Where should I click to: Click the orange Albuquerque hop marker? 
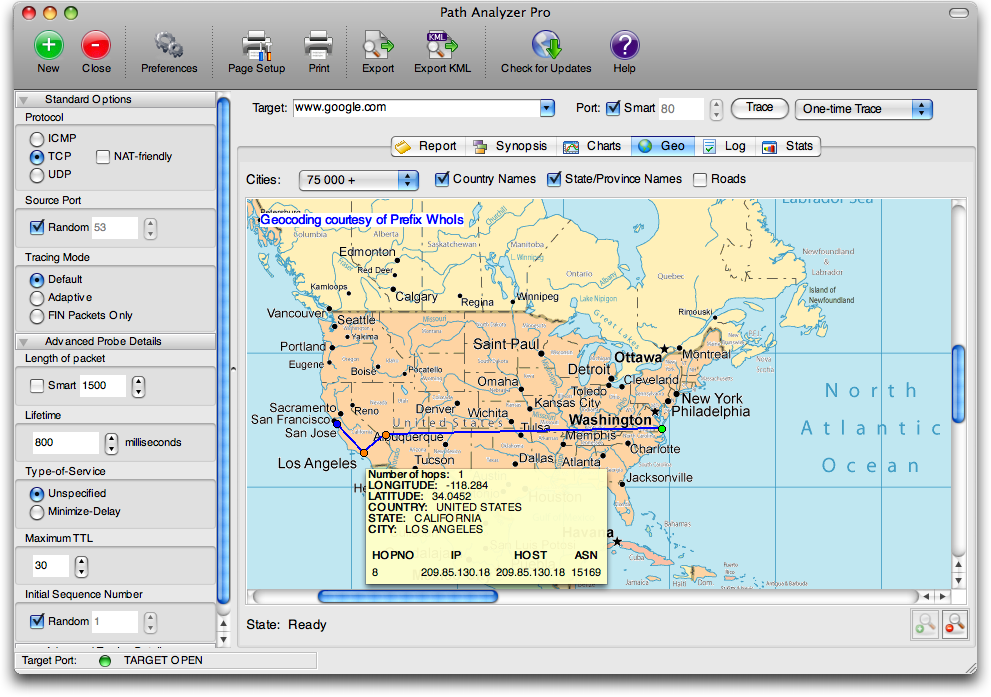(x=386, y=435)
